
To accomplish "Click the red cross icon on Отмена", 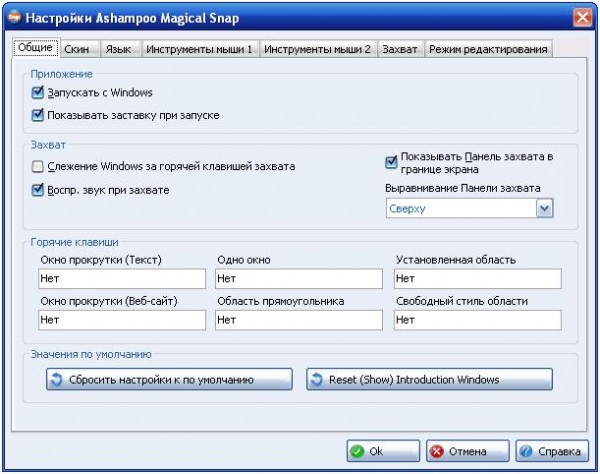I will (x=437, y=451).
